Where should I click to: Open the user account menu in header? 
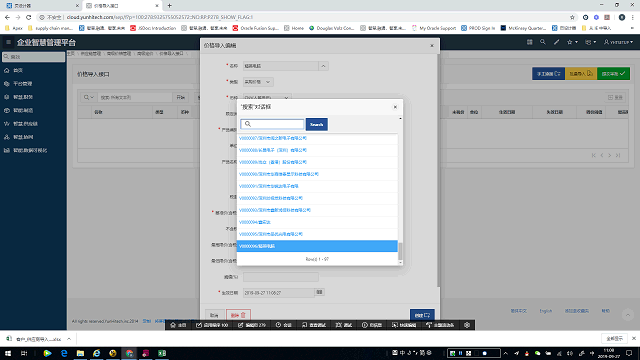618,42
